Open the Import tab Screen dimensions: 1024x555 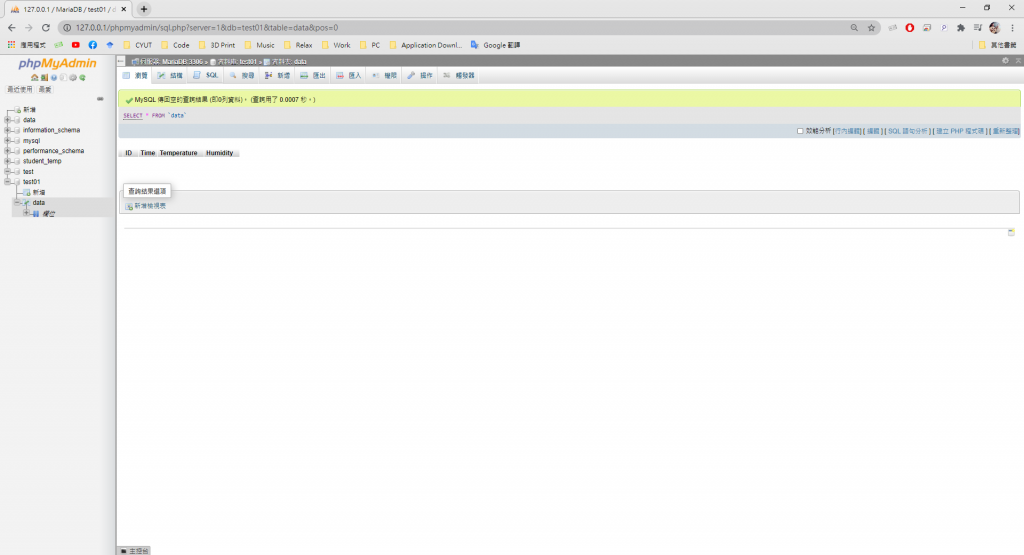(x=349, y=76)
